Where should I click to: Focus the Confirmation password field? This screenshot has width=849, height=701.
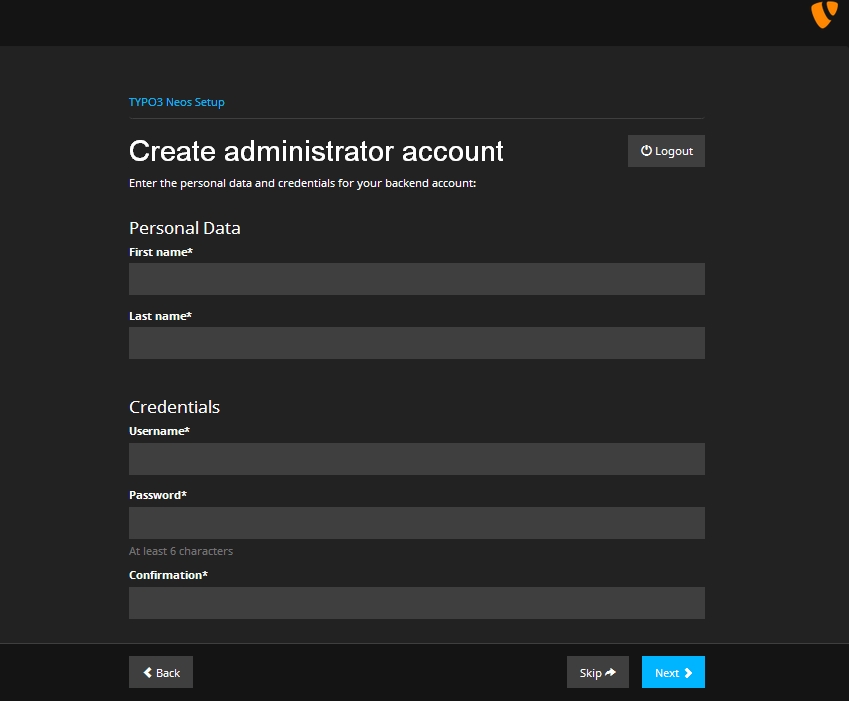click(417, 603)
